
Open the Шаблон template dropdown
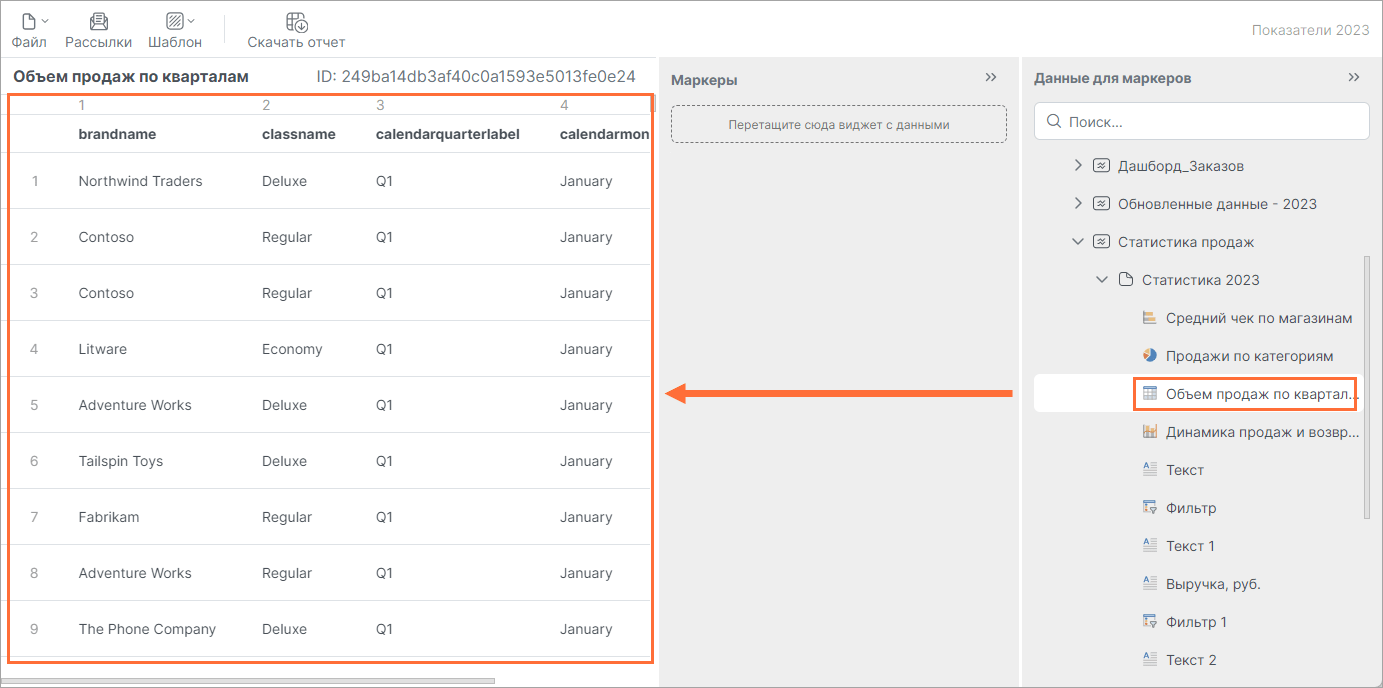pyautogui.click(x=175, y=21)
